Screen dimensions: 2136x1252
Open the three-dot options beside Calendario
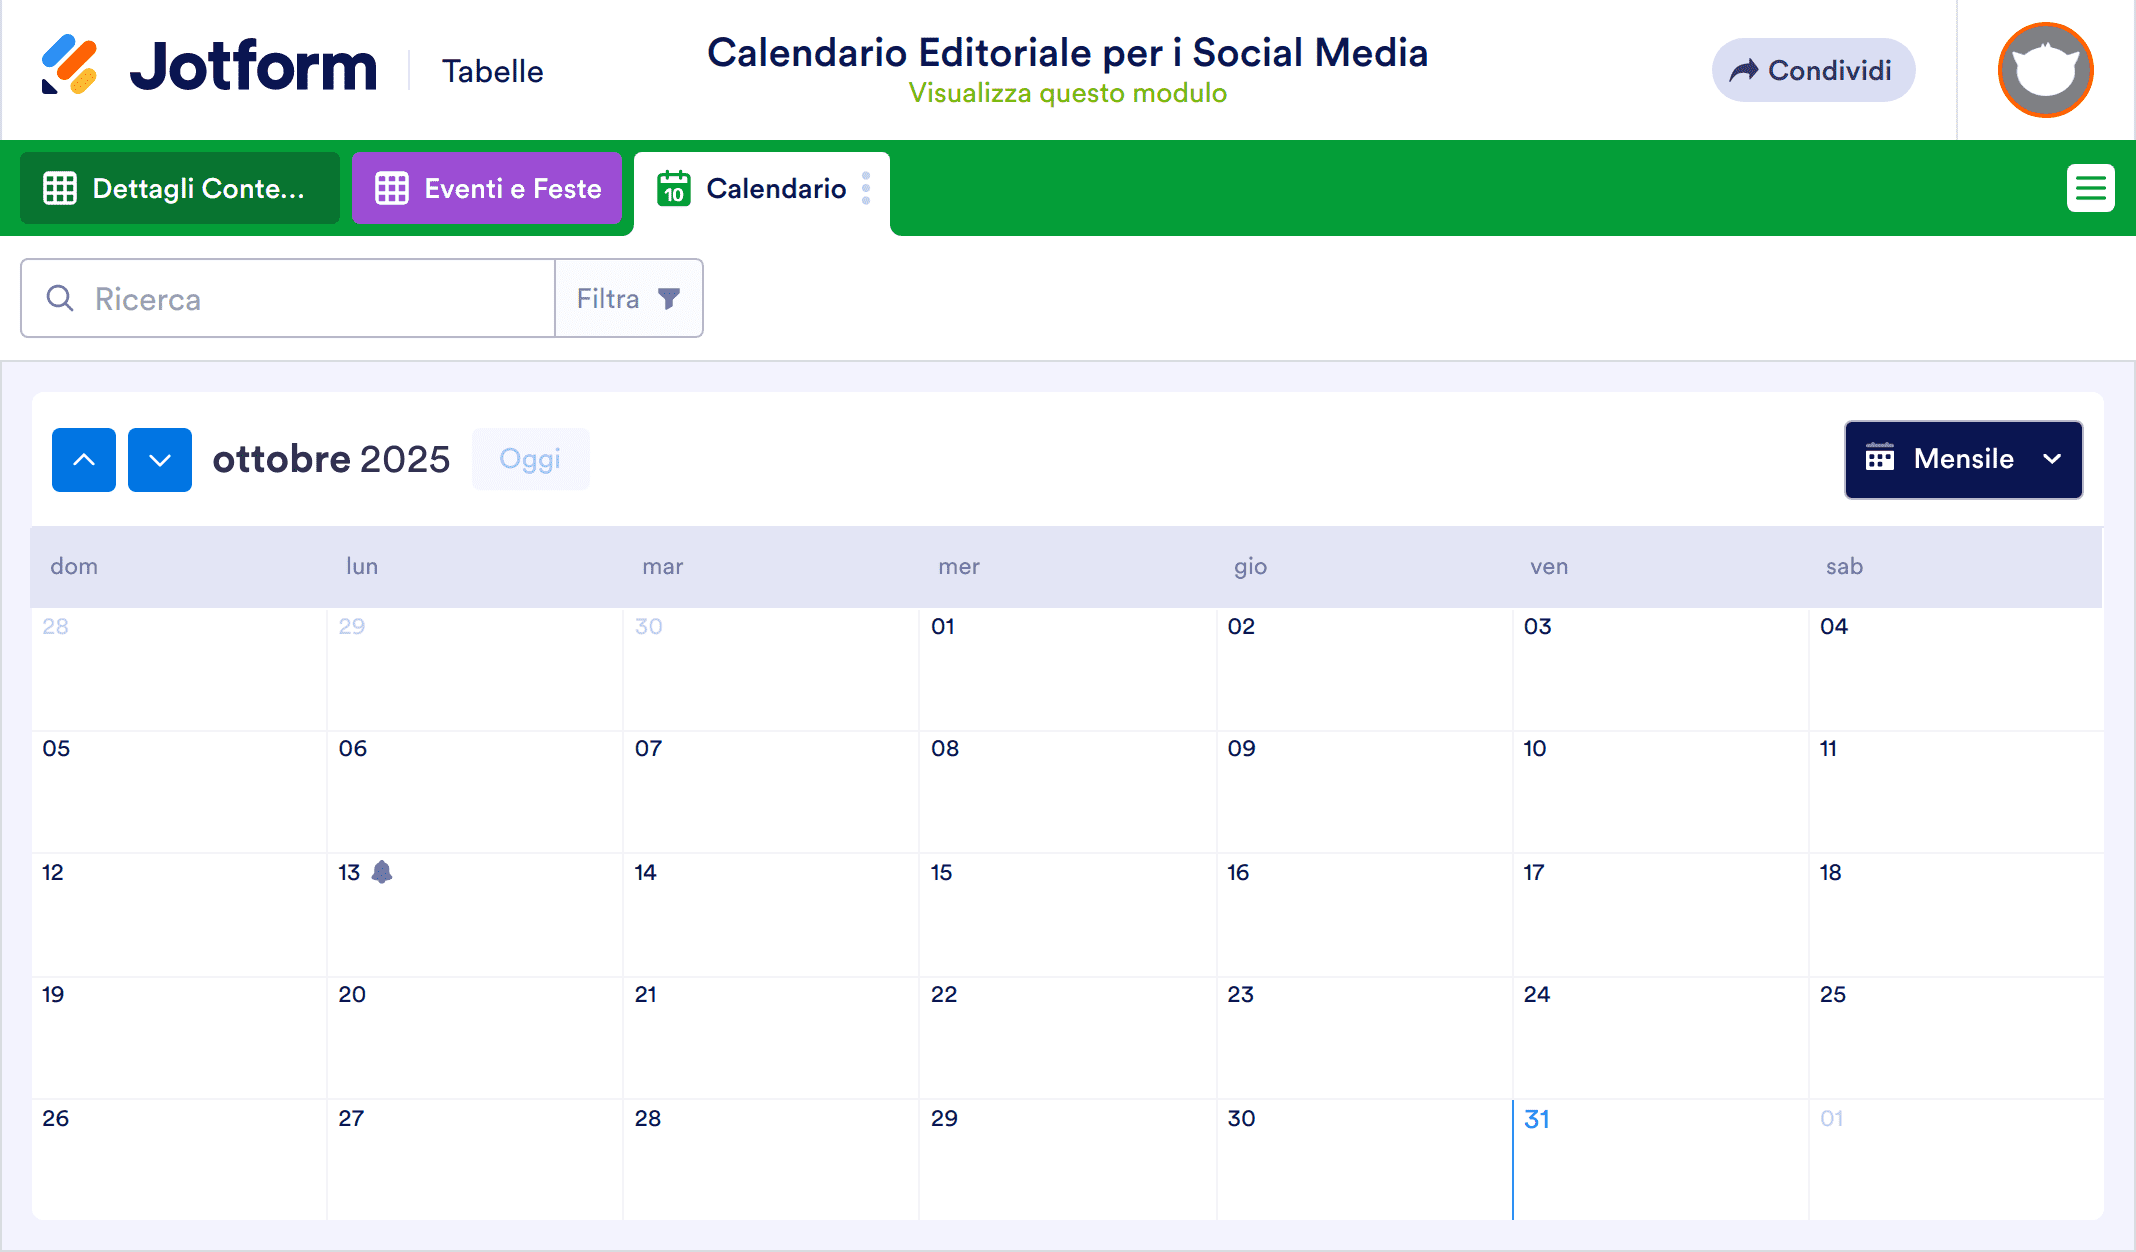(x=865, y=189)
